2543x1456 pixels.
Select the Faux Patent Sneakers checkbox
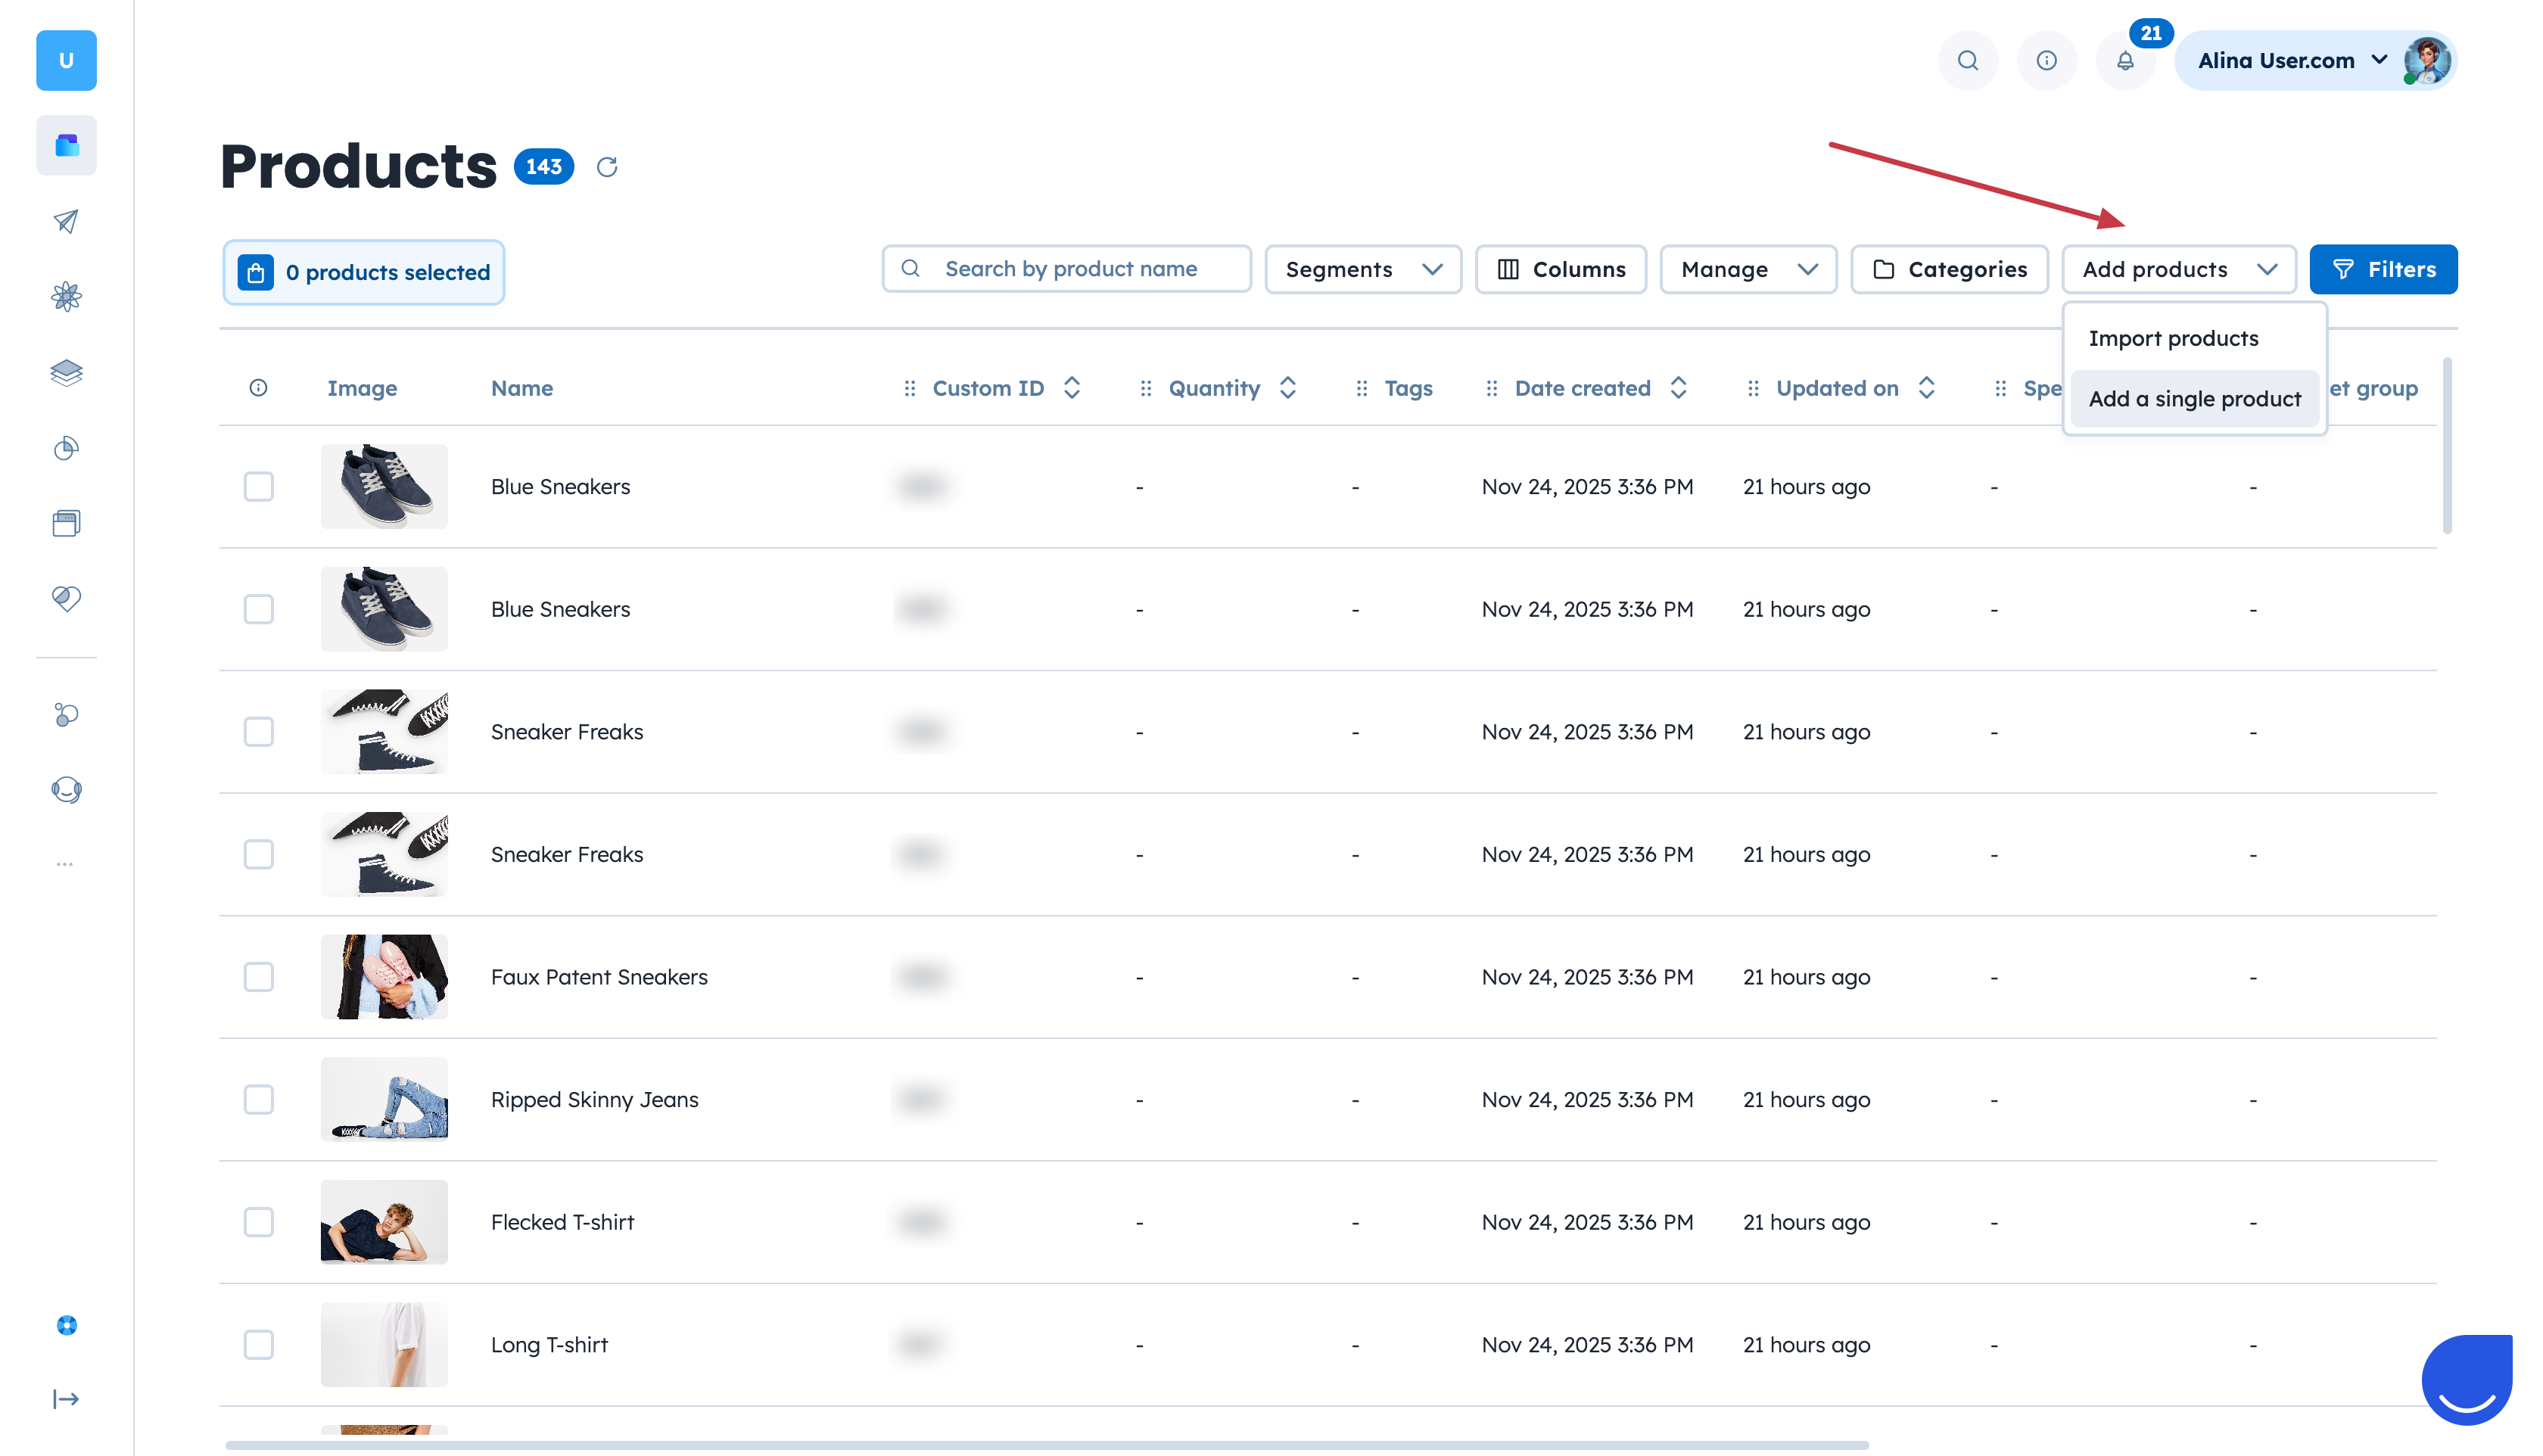[259, 977]
